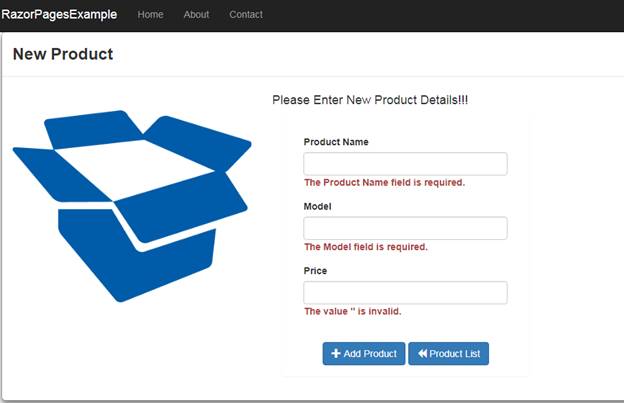The image size is (624, 403).
Task: Open the Contact nav link
Action: coord(246,15)
